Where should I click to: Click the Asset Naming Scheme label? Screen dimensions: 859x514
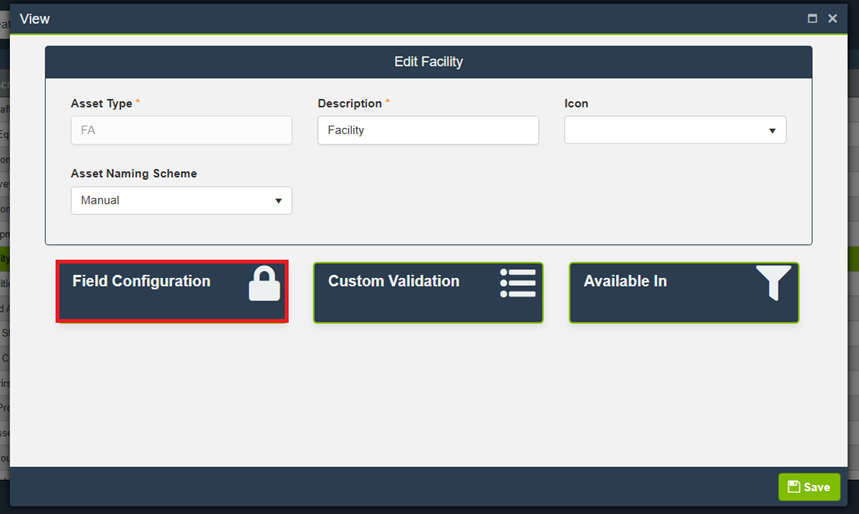pyautogui.click(x=134, y=174)
